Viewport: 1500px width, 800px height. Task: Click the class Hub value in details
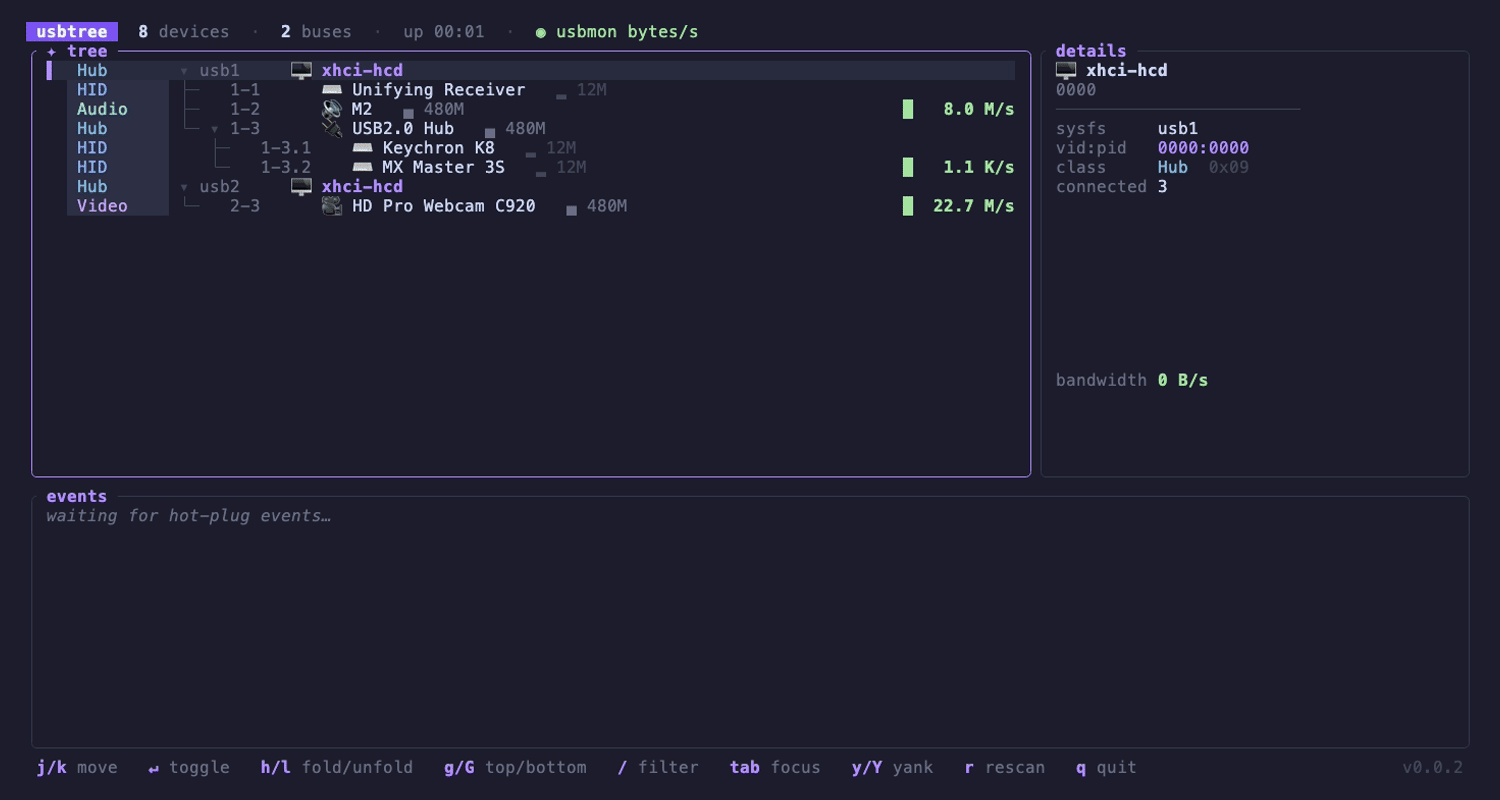[1173, 167]
